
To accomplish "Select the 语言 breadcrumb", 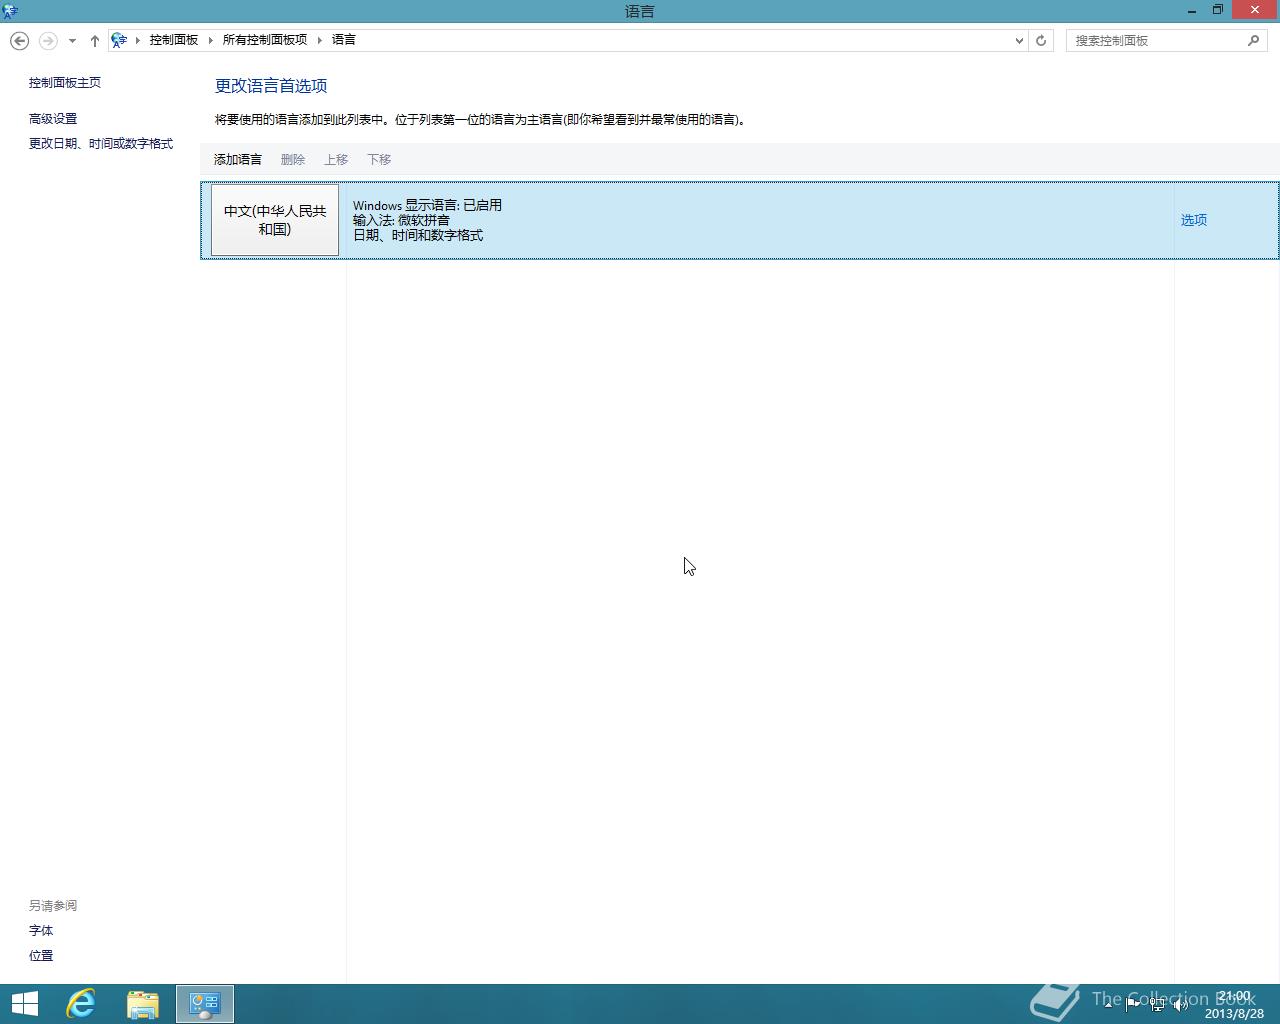I will pos(344,40).
